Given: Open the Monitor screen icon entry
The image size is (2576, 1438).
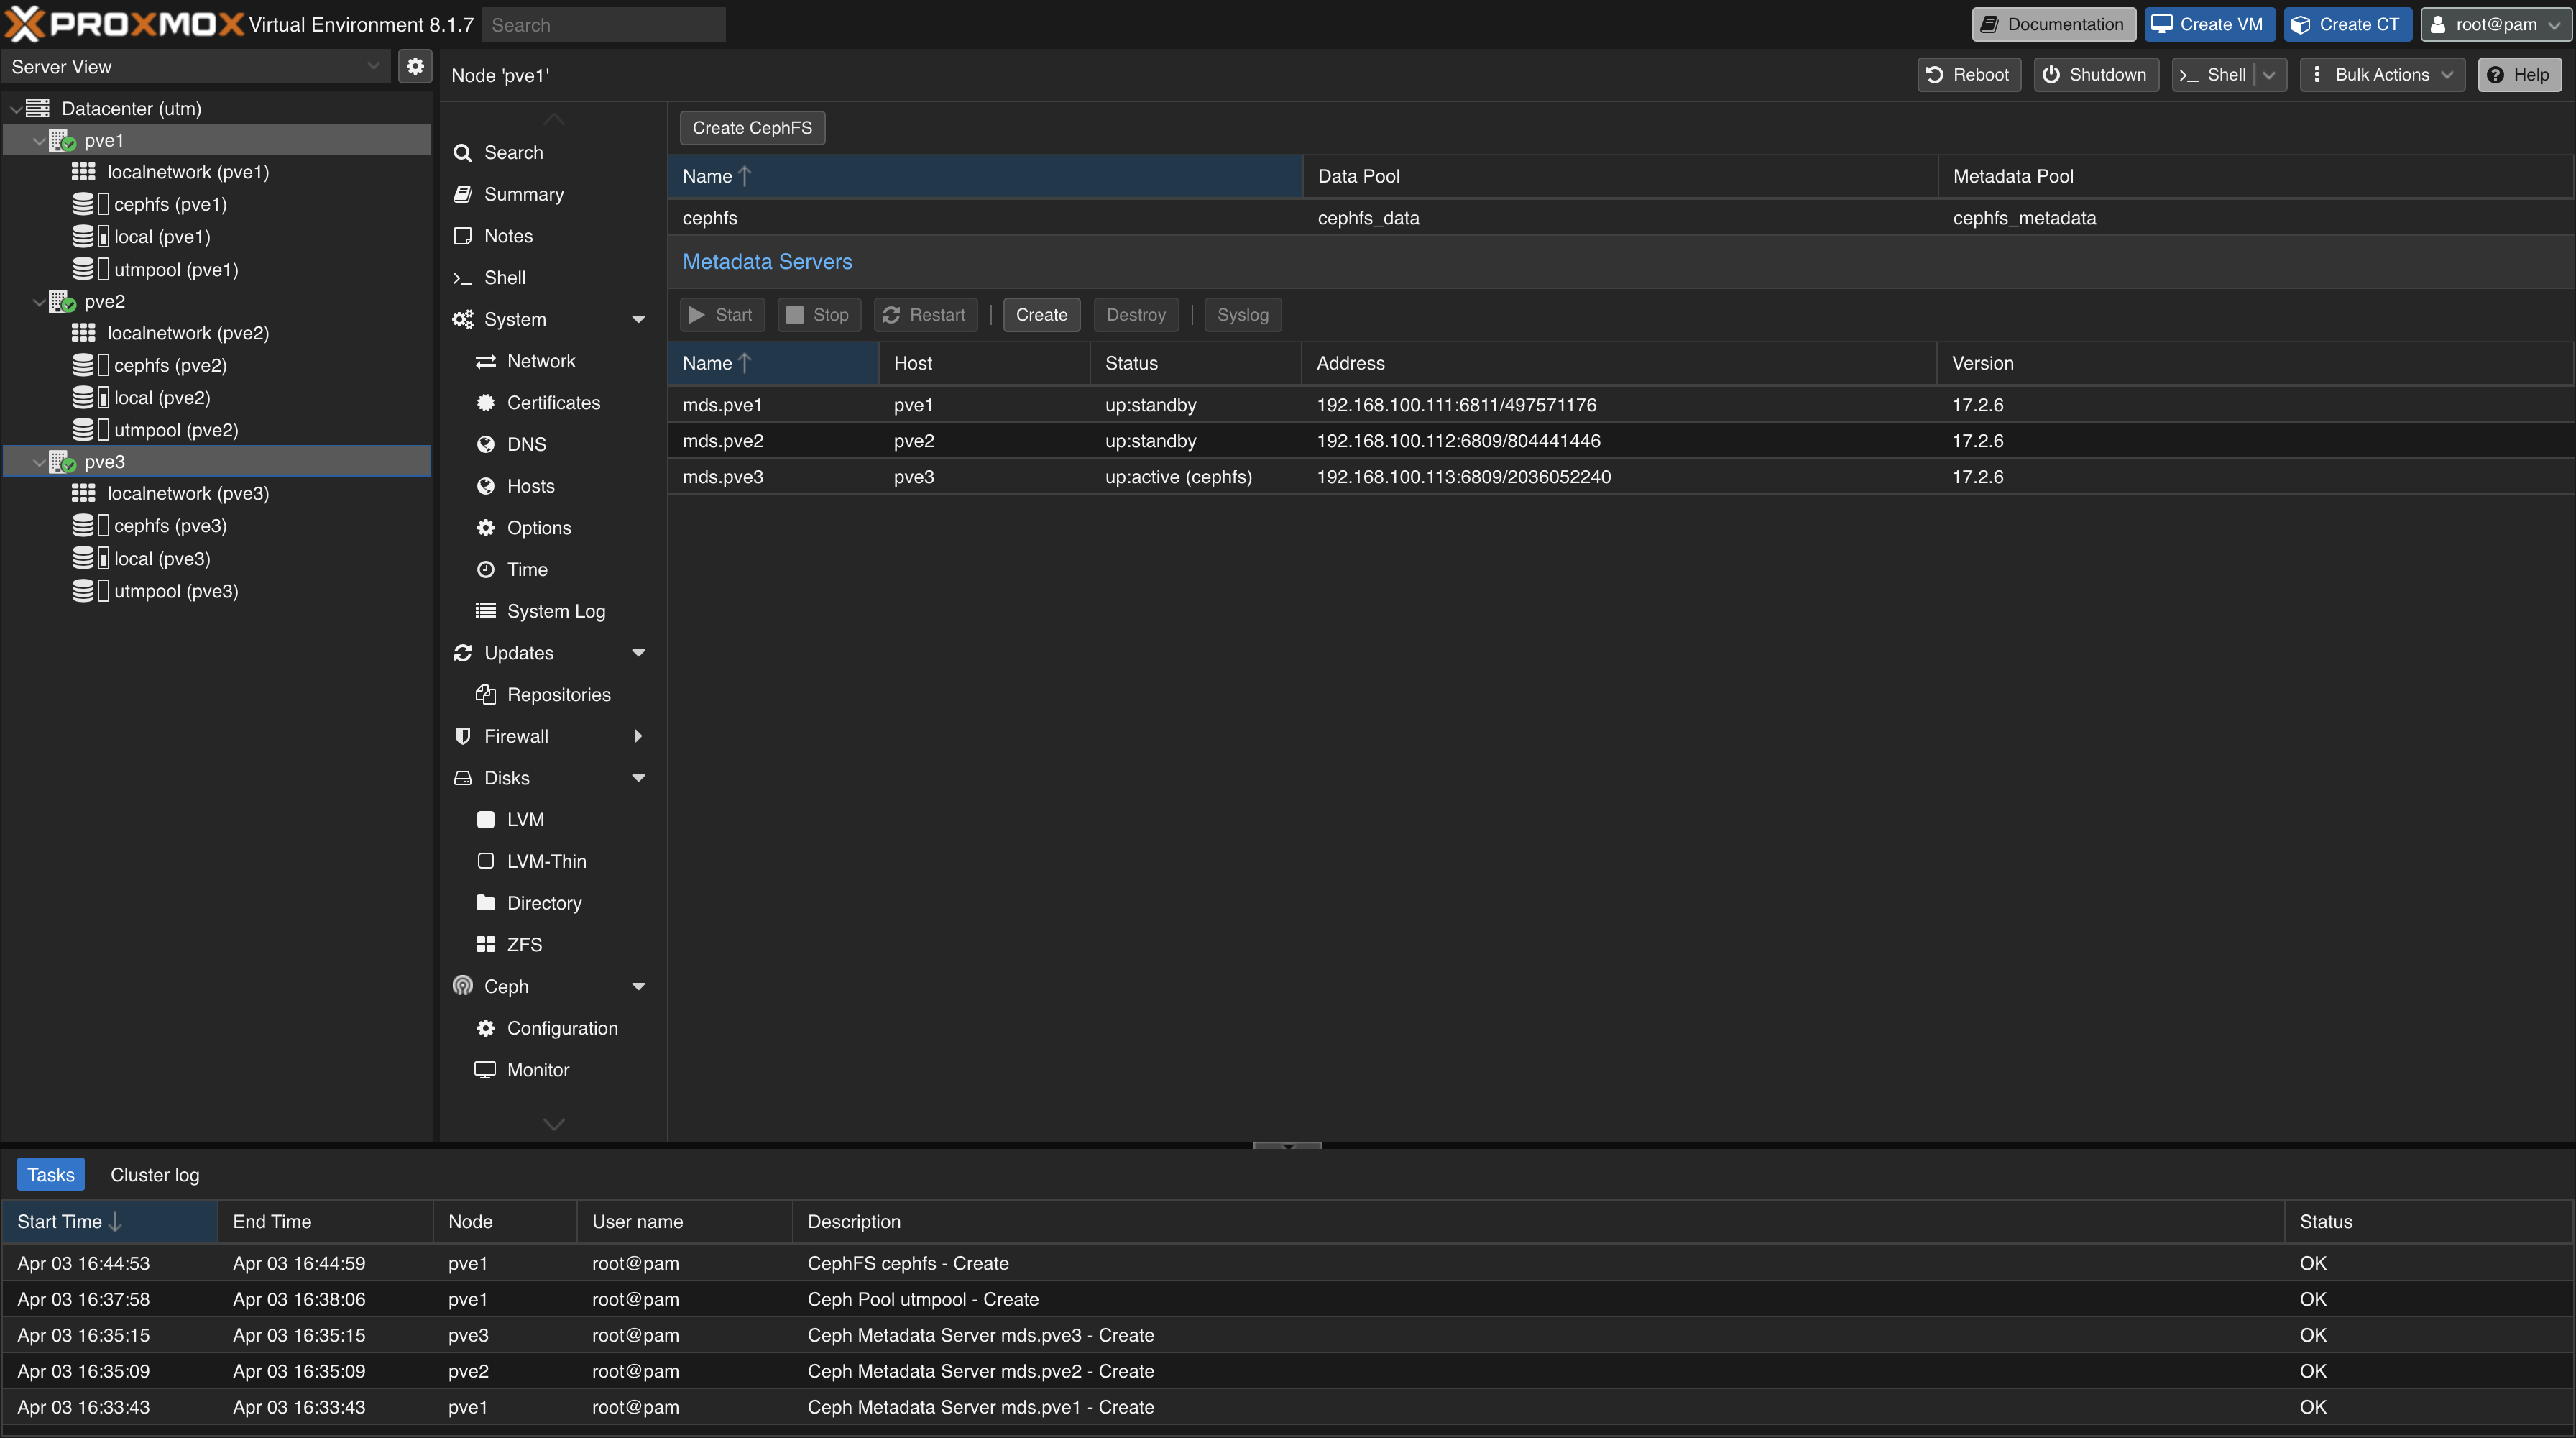Looking at the screenshot, I should point(486,1070).
